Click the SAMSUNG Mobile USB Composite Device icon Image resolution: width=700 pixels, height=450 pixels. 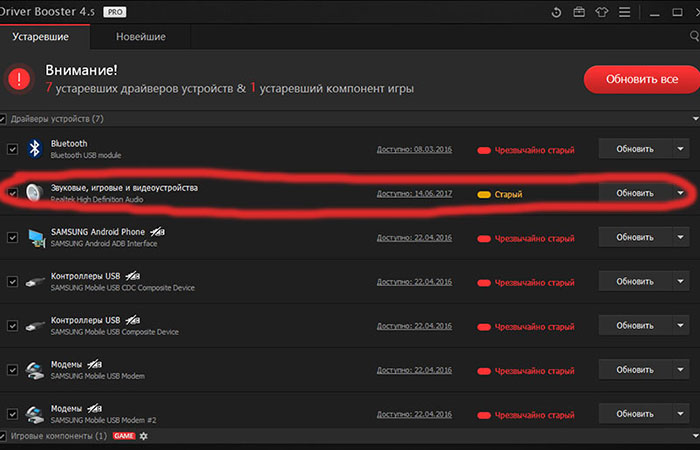click(35, 326)
